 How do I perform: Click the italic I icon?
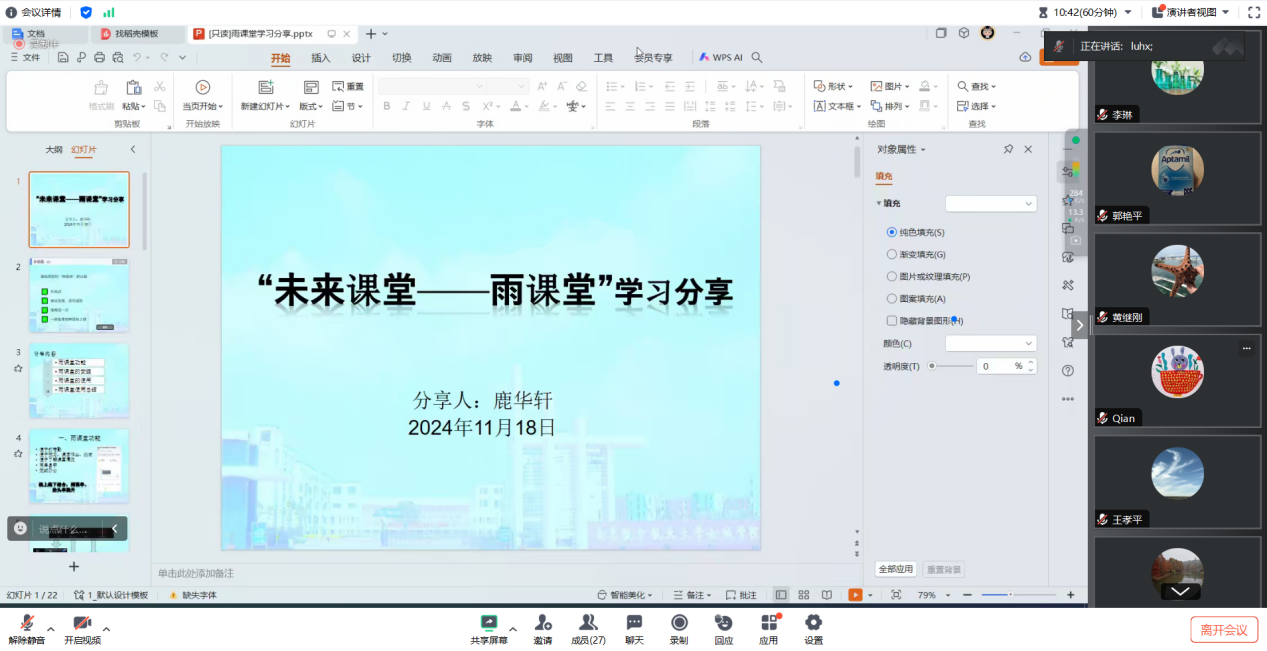click(407, 106)
